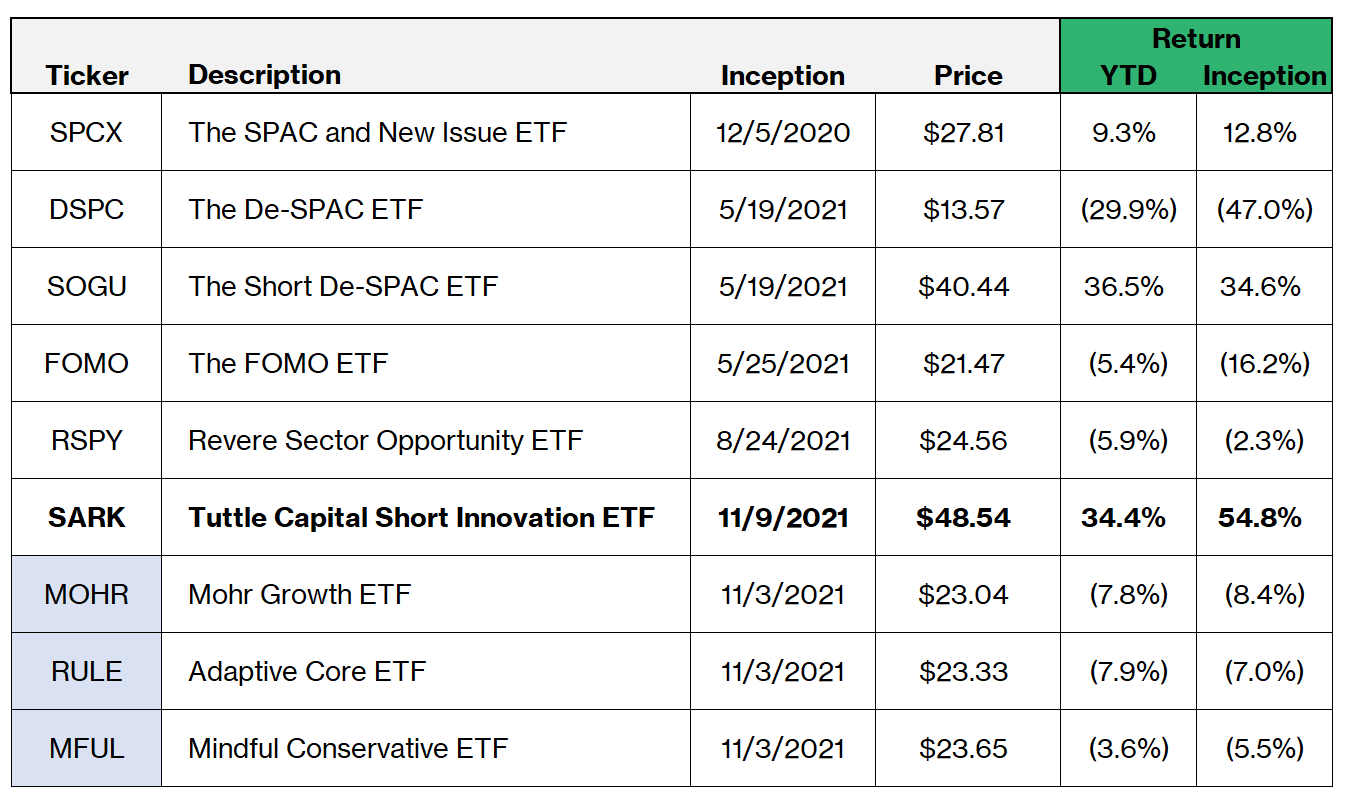The height and width of the screenshot is (801, 1349).
Task: Click the green Return header label
Action: [1196, 39]
